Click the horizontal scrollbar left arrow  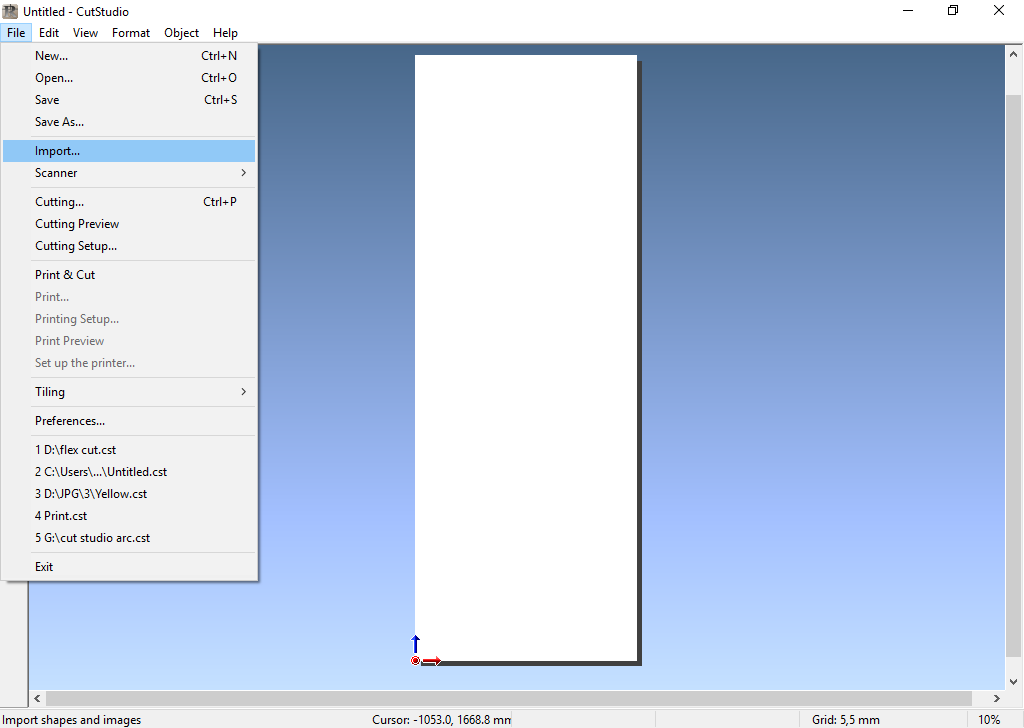(x=37, y=699)
